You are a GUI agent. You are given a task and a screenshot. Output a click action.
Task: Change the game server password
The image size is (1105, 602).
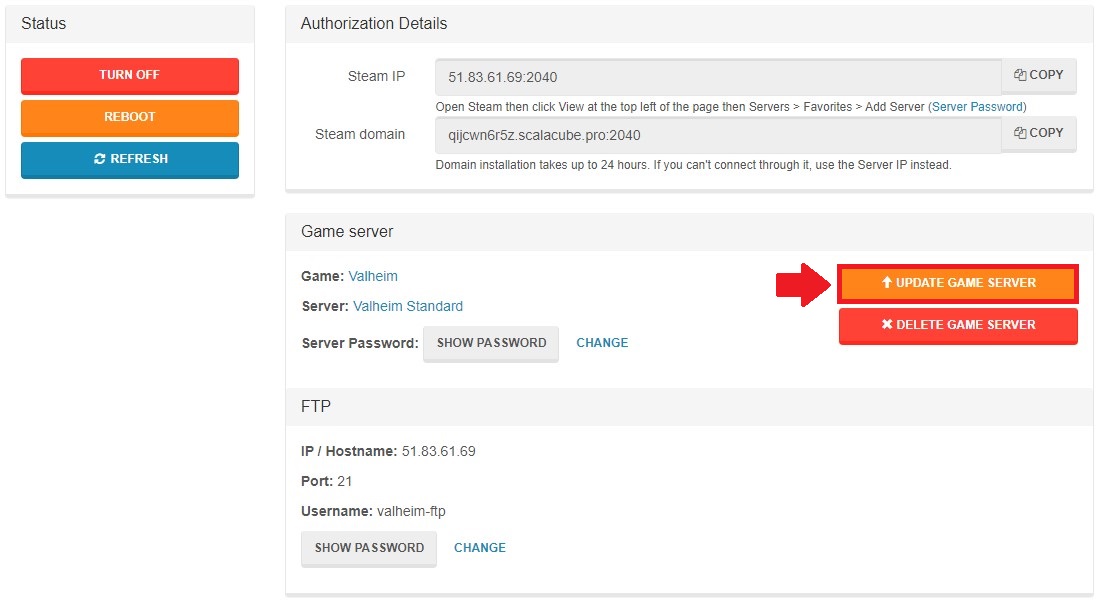click(x=602, y=343)
